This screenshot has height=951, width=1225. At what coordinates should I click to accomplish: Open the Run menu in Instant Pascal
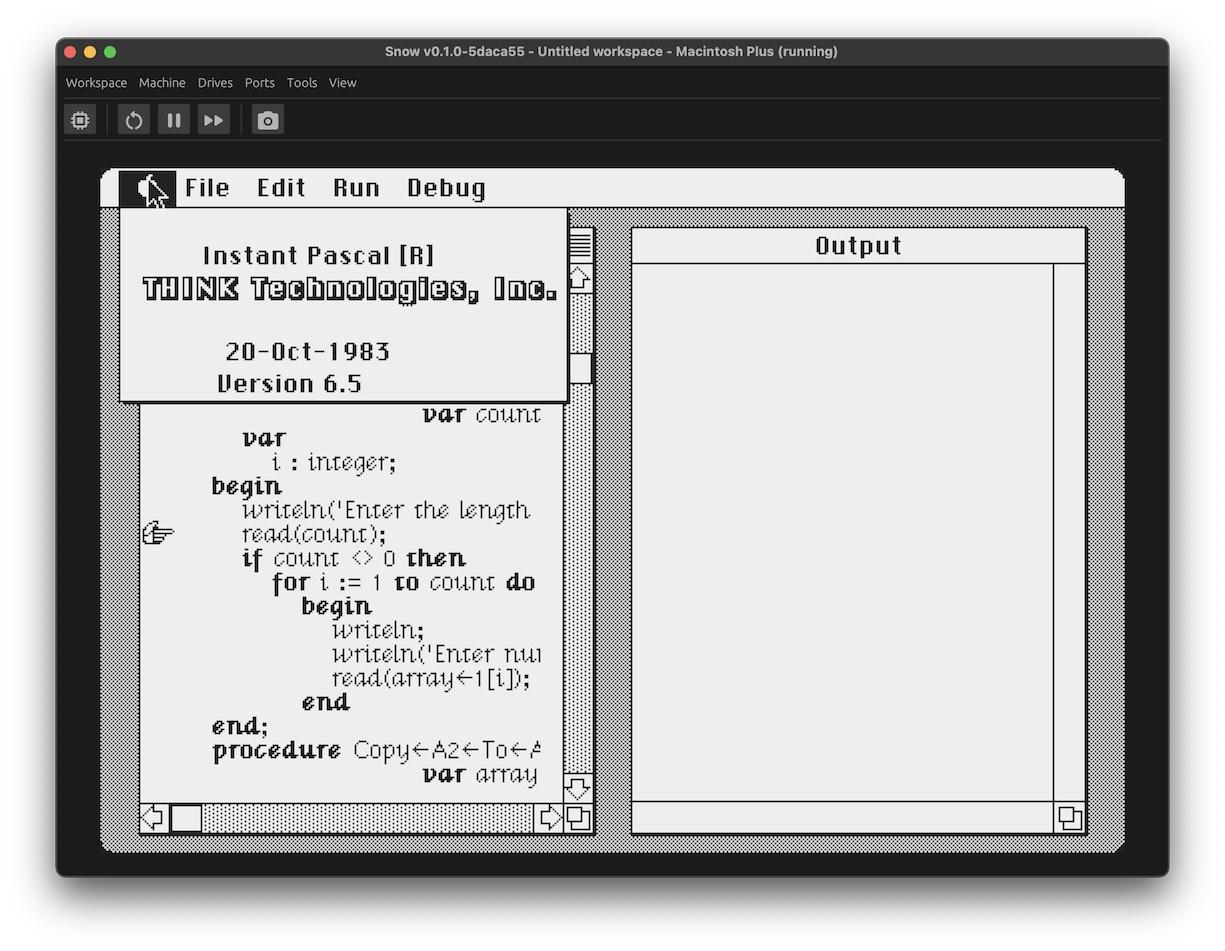coord(357,188)
